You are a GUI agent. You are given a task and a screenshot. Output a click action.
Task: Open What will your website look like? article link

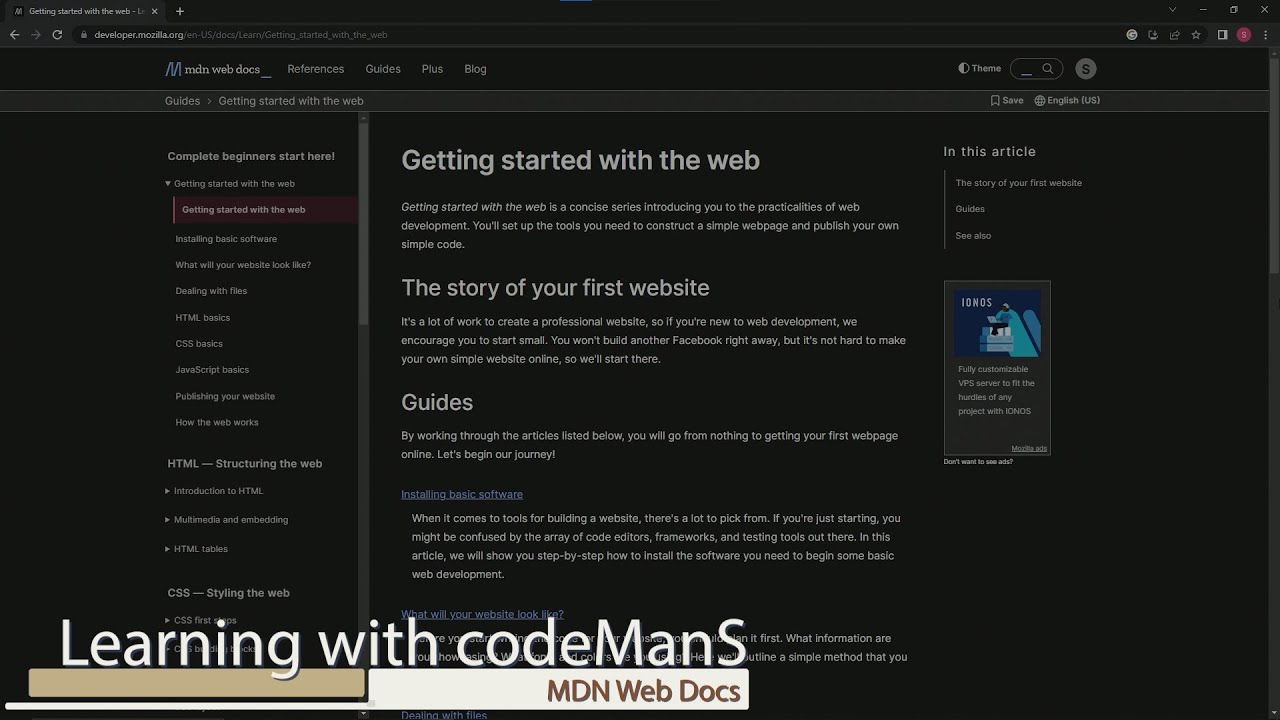(x=482, y=614)
